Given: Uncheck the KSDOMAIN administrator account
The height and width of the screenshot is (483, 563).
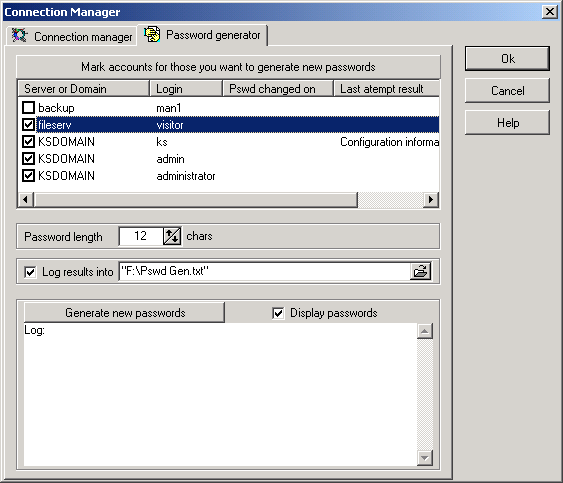Looking at the screenshot, I should [x=28, y=176].
